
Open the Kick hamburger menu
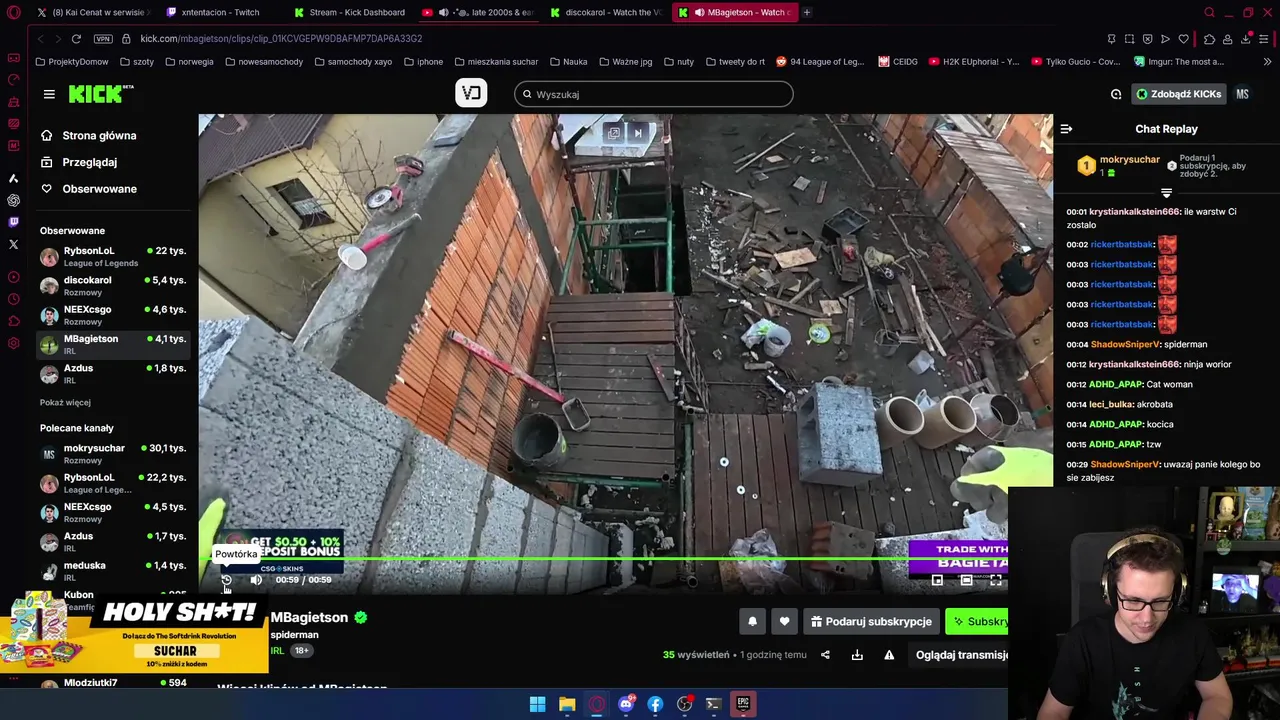tap(49, 94)
